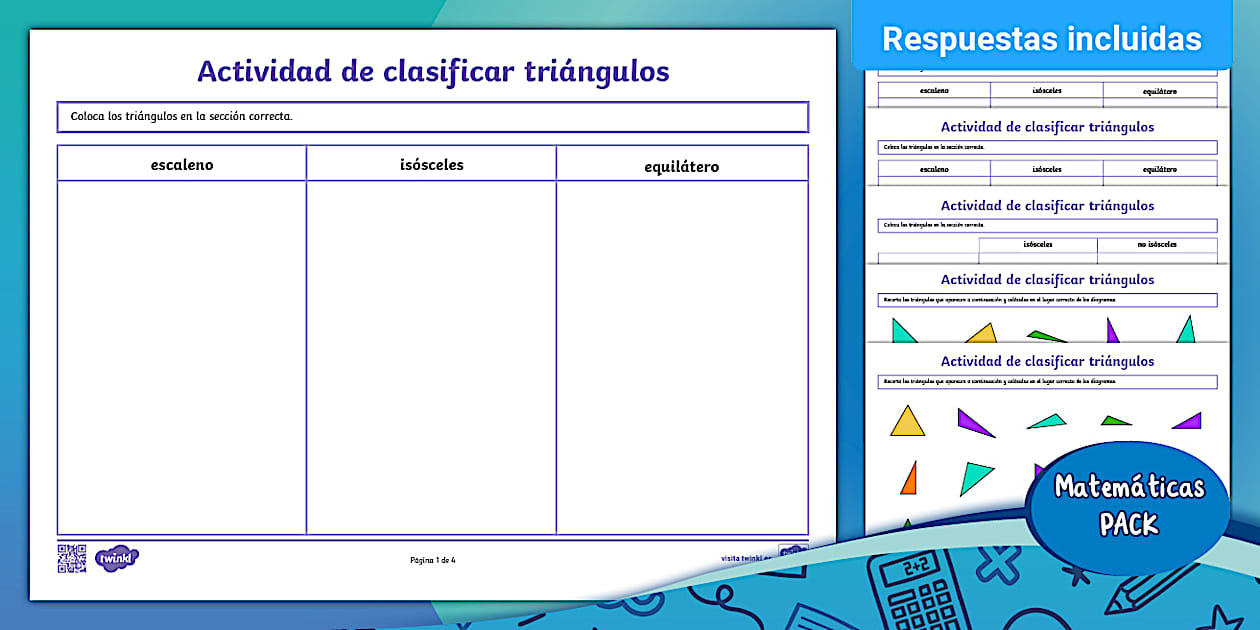This screenshot has width=1260, height=630.
Task: Click the 'Coloca los triángulos' instruction box
Action: (432, 117)
